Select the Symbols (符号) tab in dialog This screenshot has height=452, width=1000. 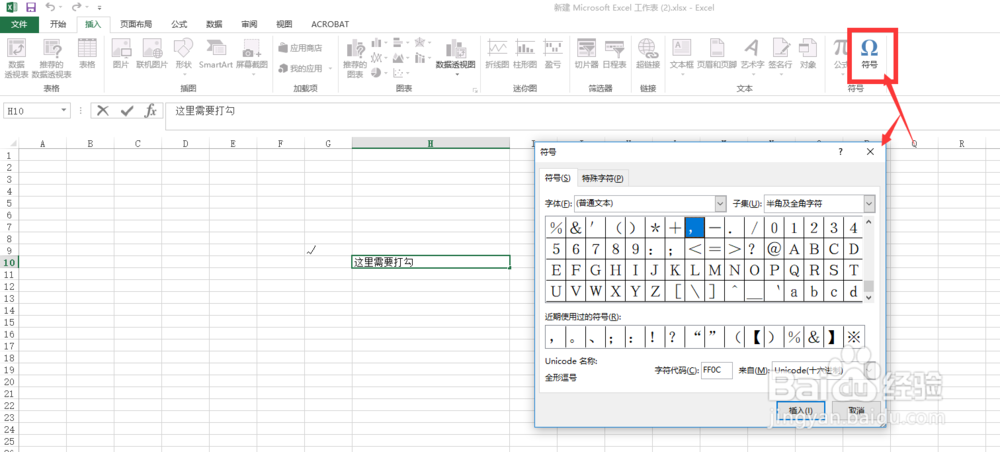[x=557, y=179]
